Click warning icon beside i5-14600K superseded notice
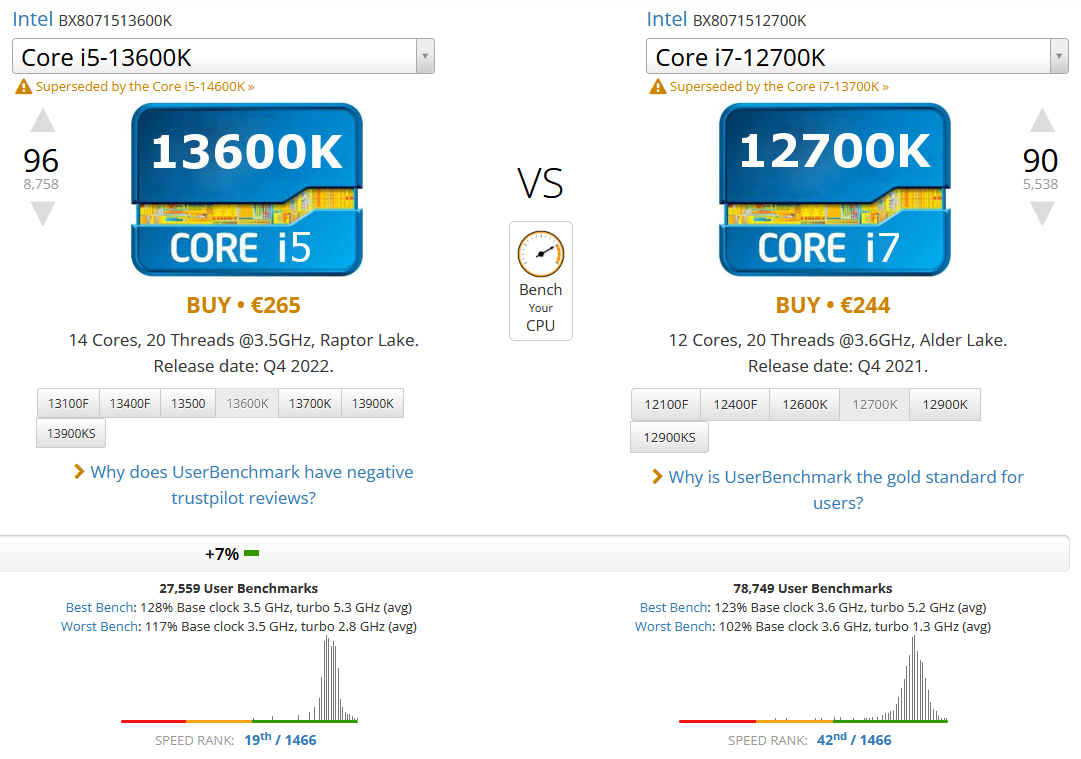 (24, 87)
